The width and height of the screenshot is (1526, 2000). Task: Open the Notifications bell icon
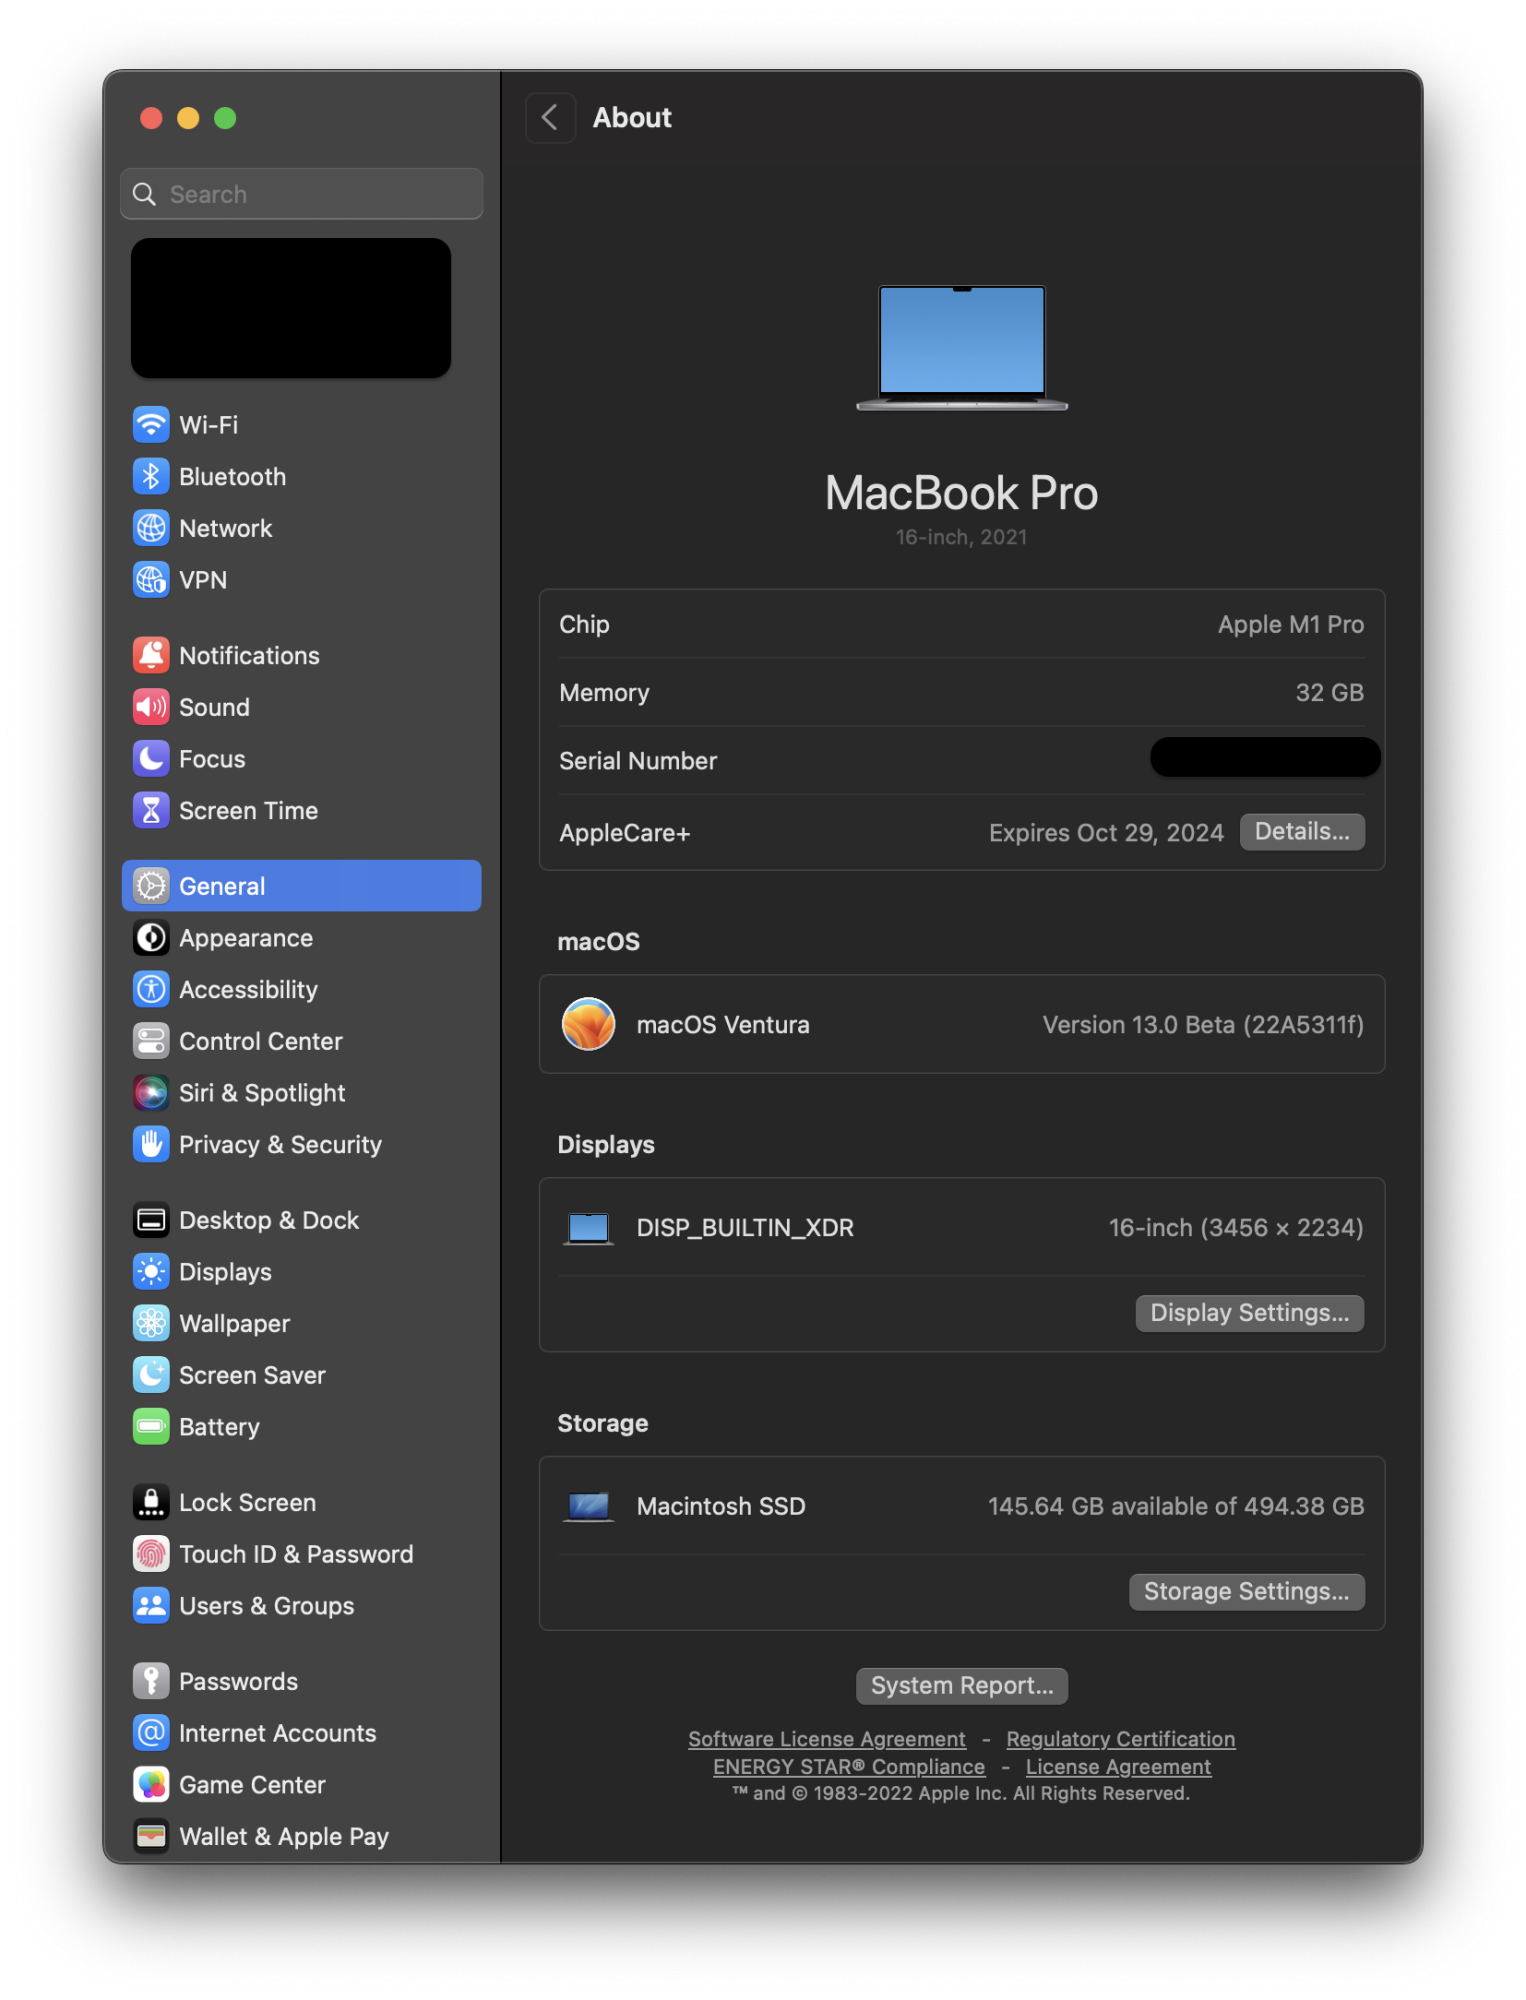click(151, 655)
